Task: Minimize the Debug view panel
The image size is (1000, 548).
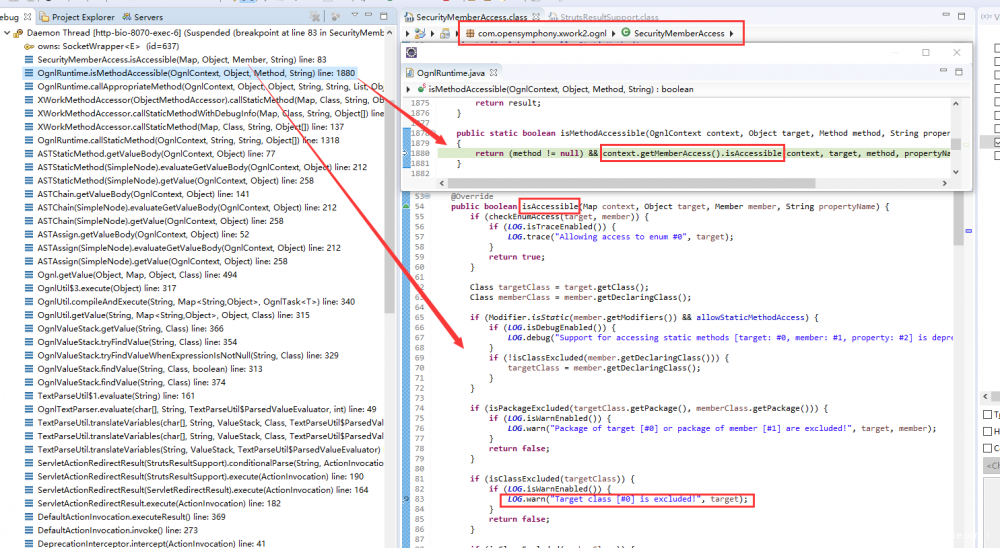Action: tap(369, 15)
